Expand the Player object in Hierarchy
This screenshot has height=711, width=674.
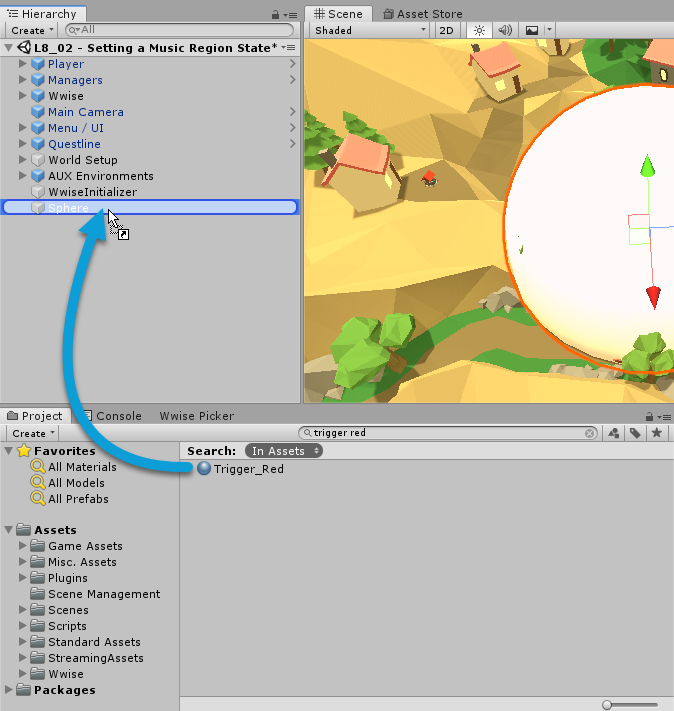point(24,64)
